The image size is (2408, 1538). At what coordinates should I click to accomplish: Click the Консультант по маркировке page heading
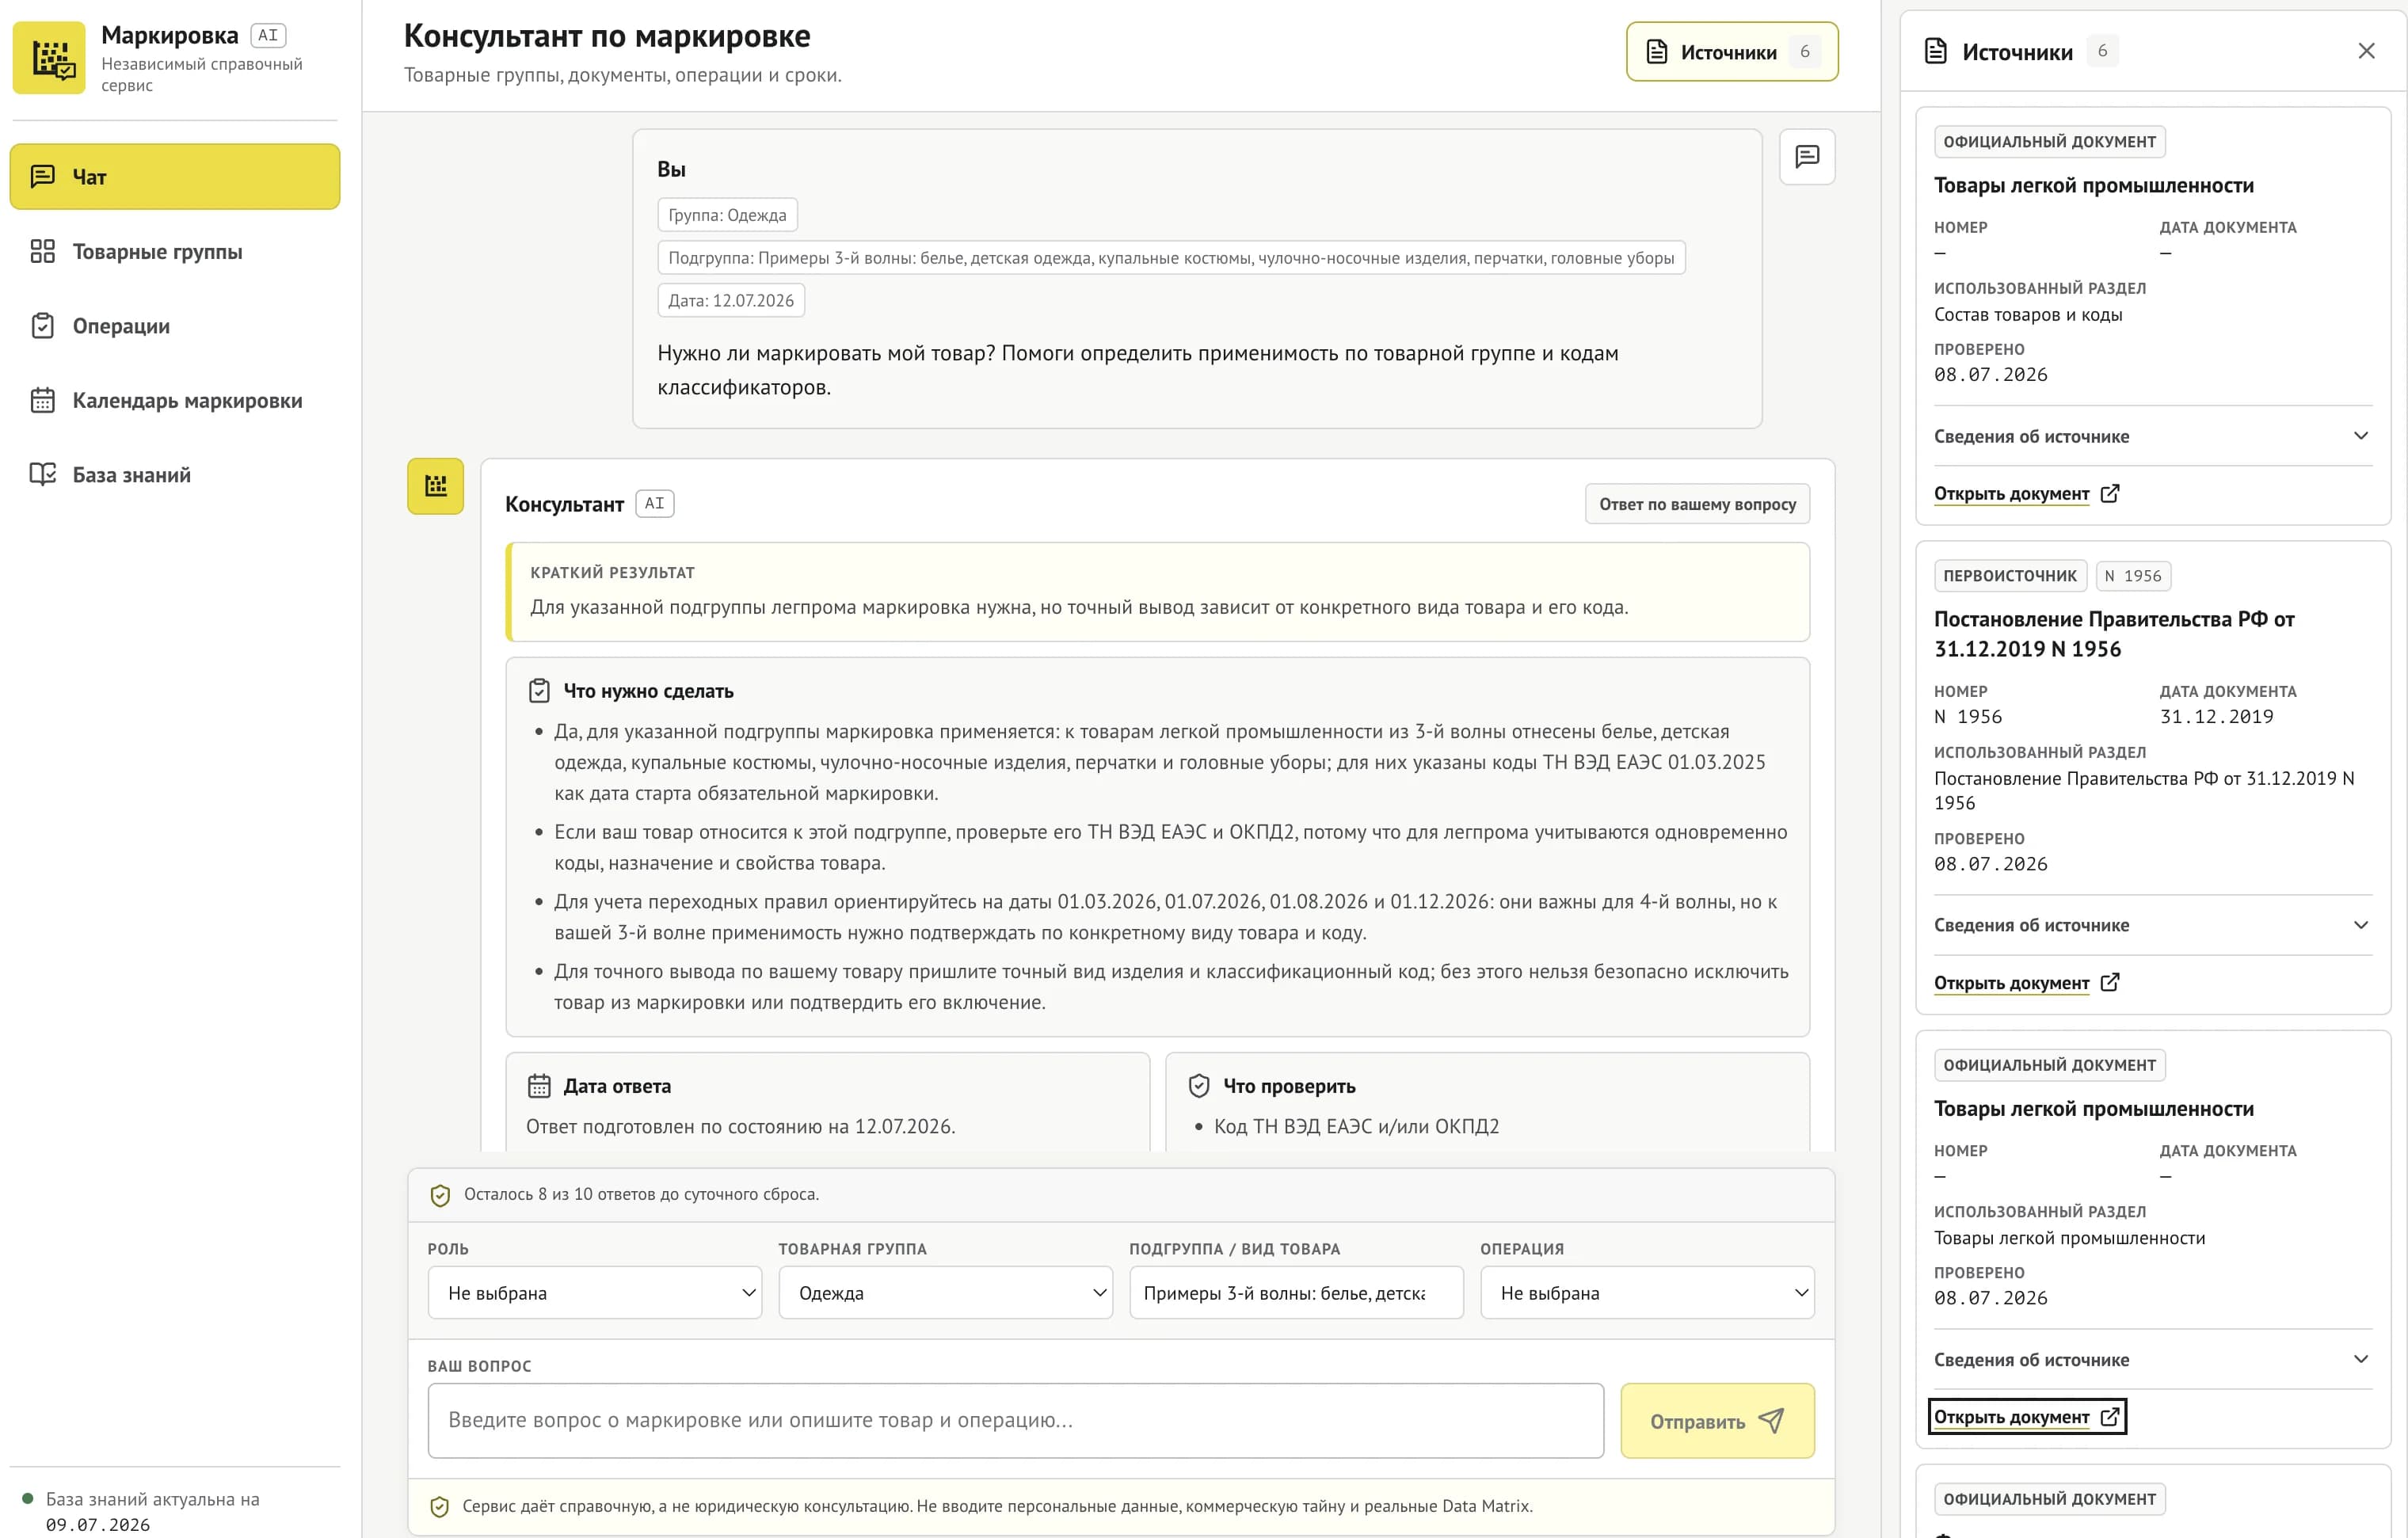[x=607, y=36]
